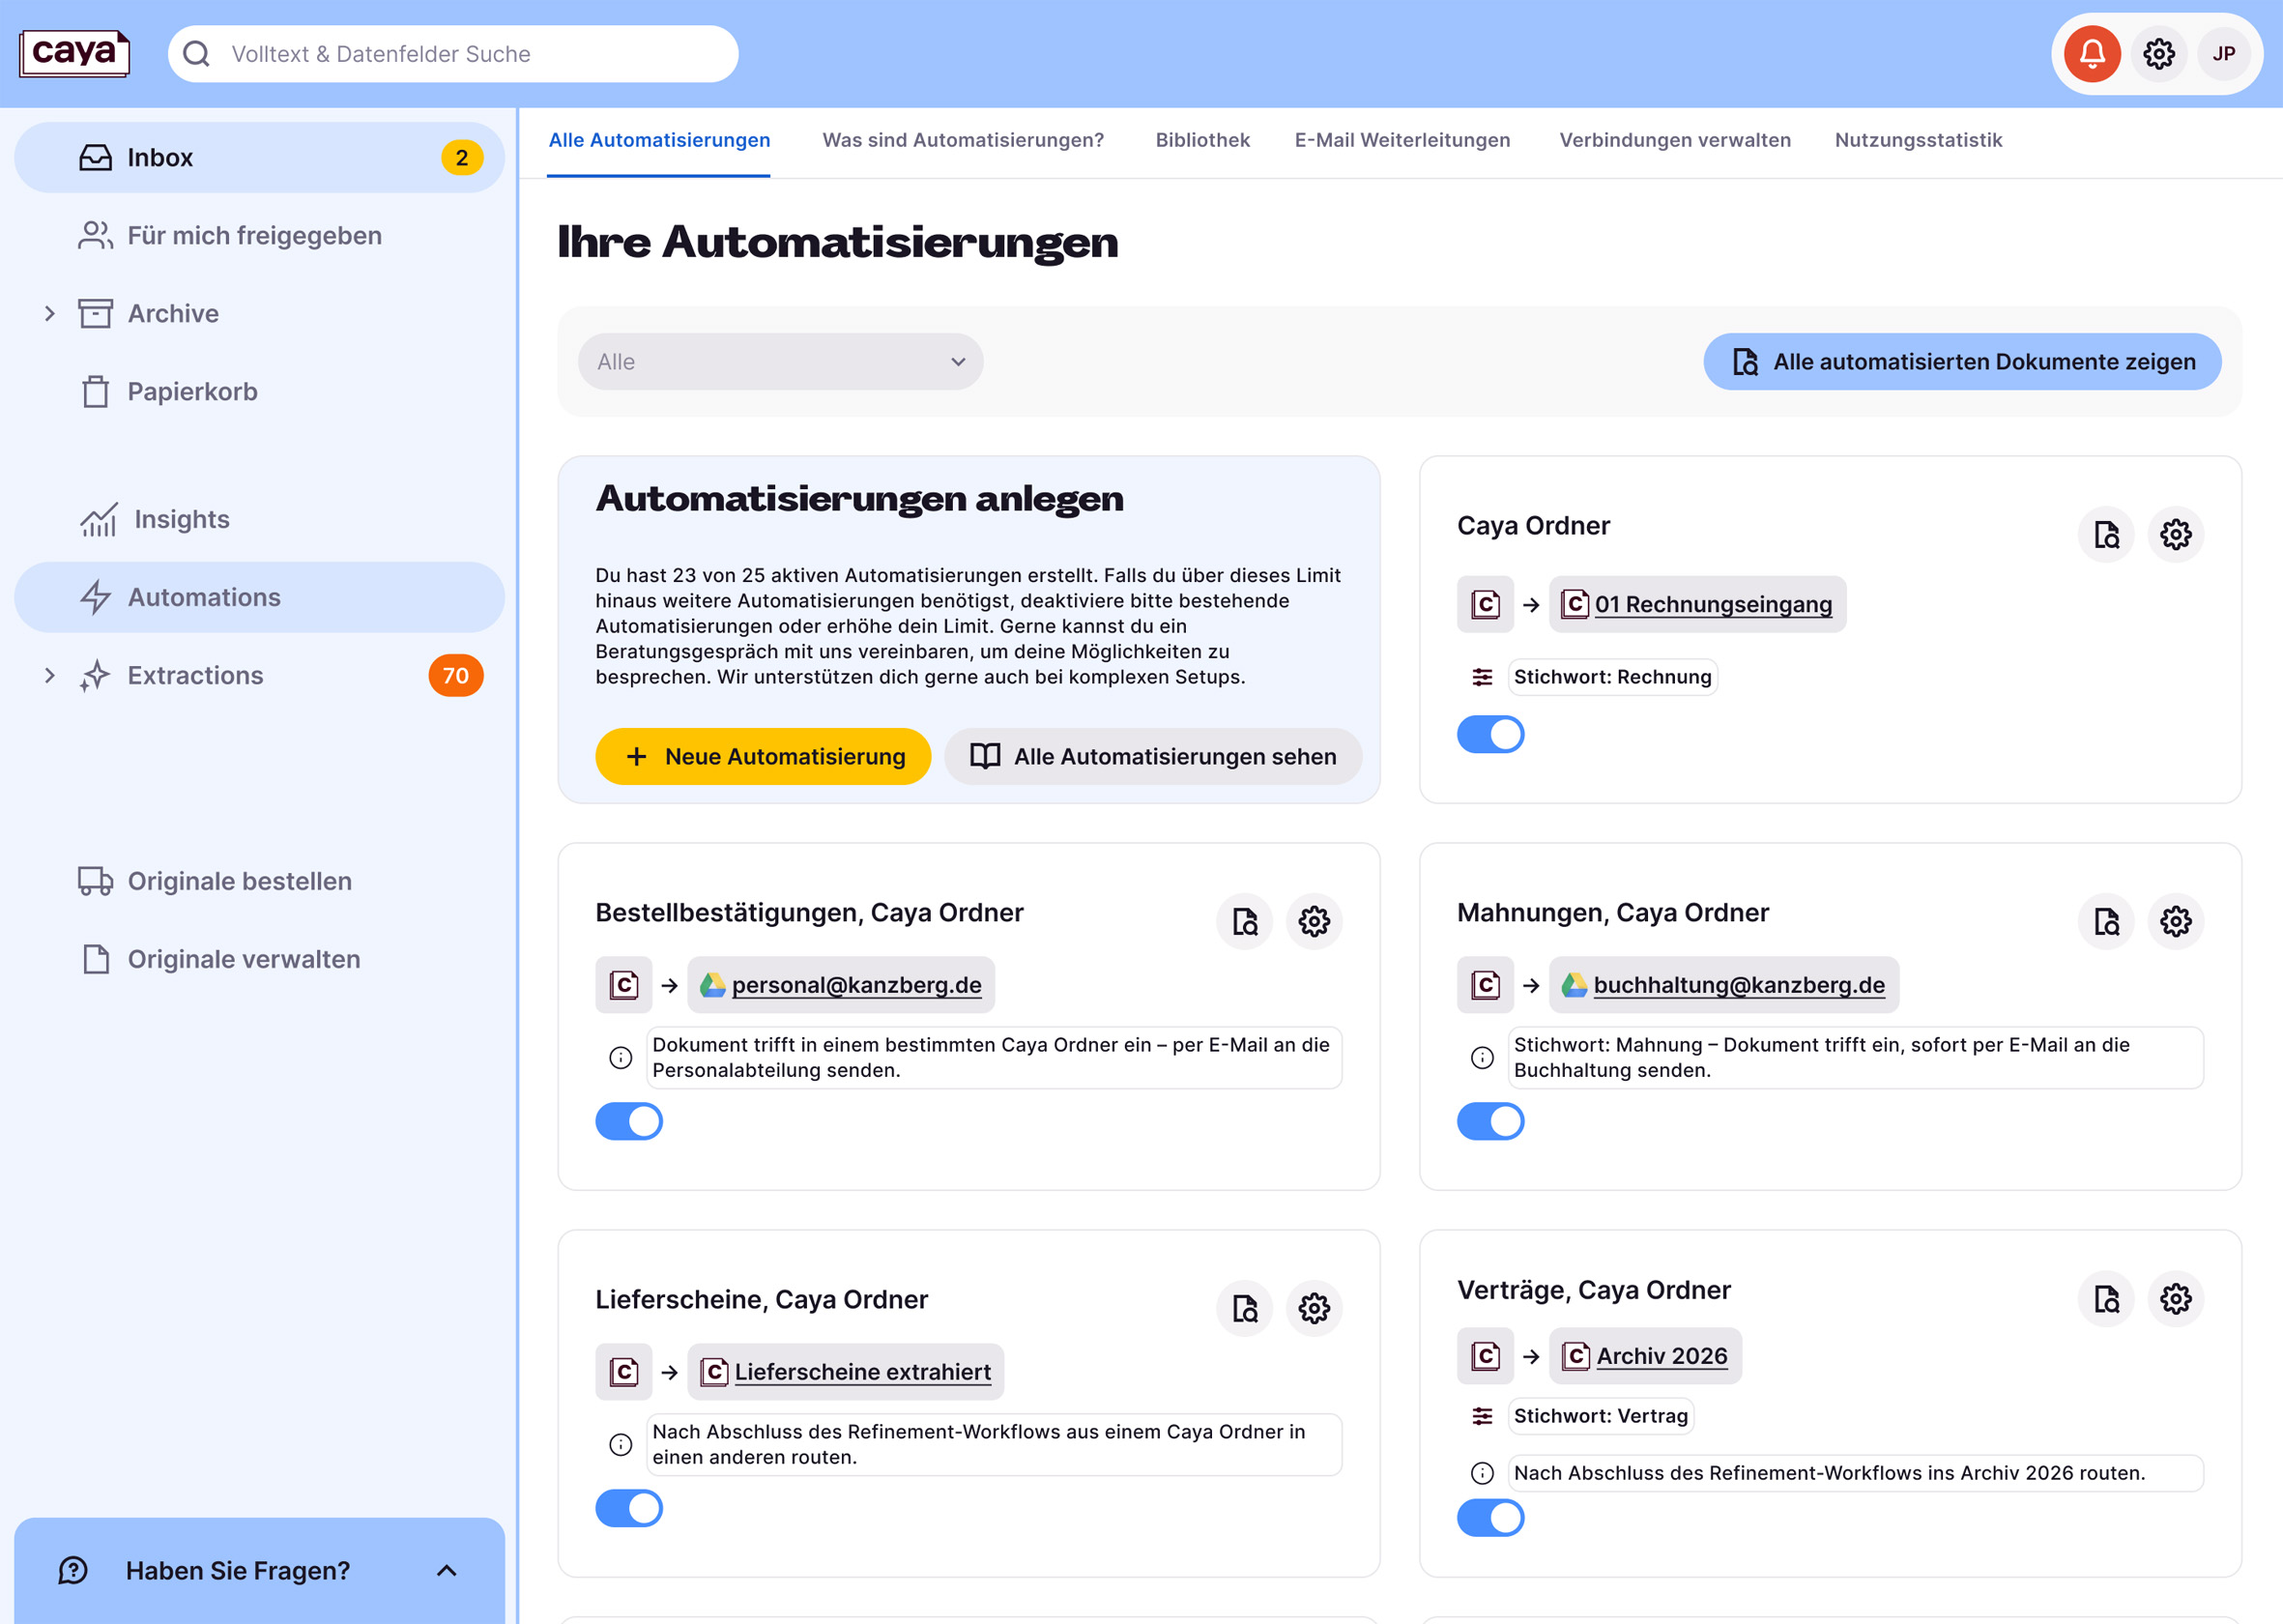
Task: Click Alle Automatisierungen sehen button
Action: coord(1152,757)
